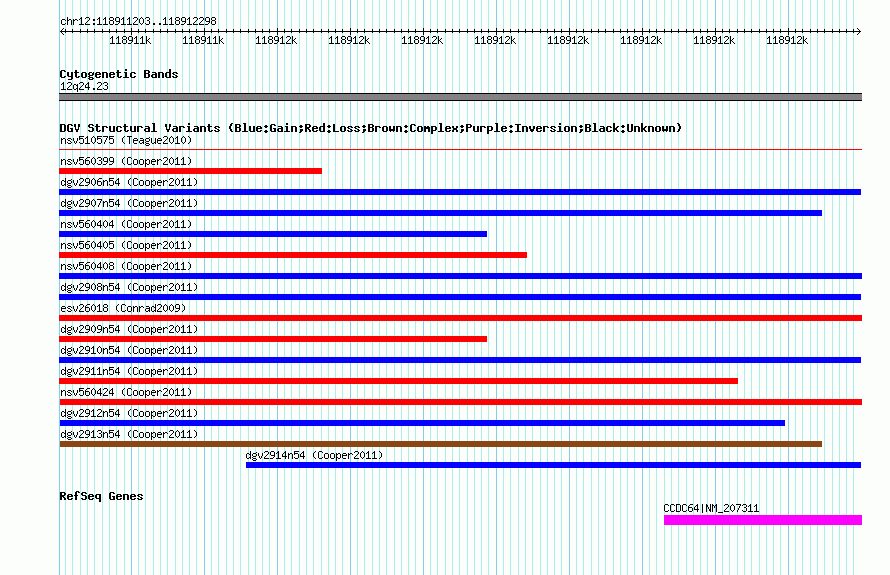This screenshot has height=575, width=890.
Task: Open the DGV Structural Variants track heading
Action: (371, 128)
